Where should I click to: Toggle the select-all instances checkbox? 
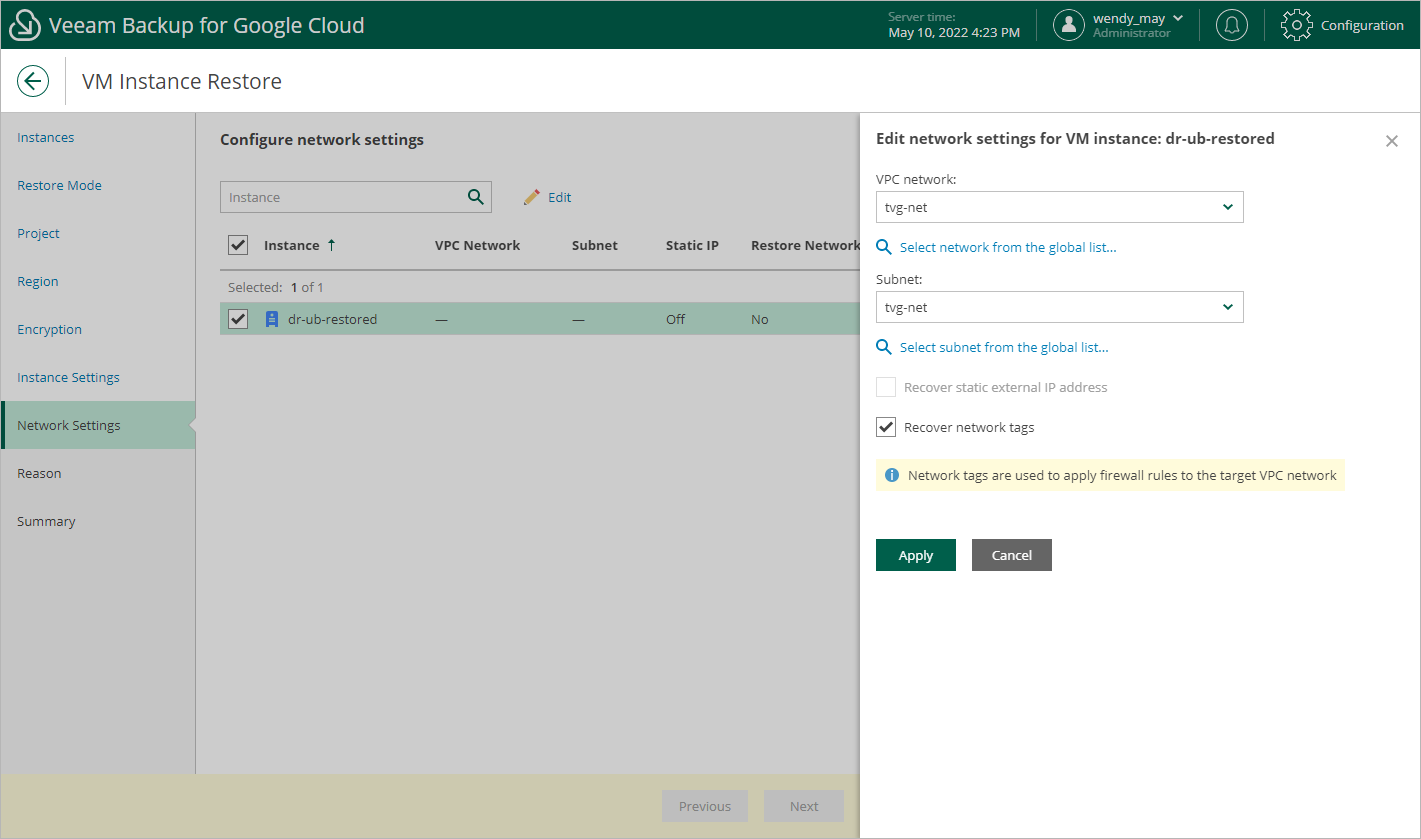[238, 245]
